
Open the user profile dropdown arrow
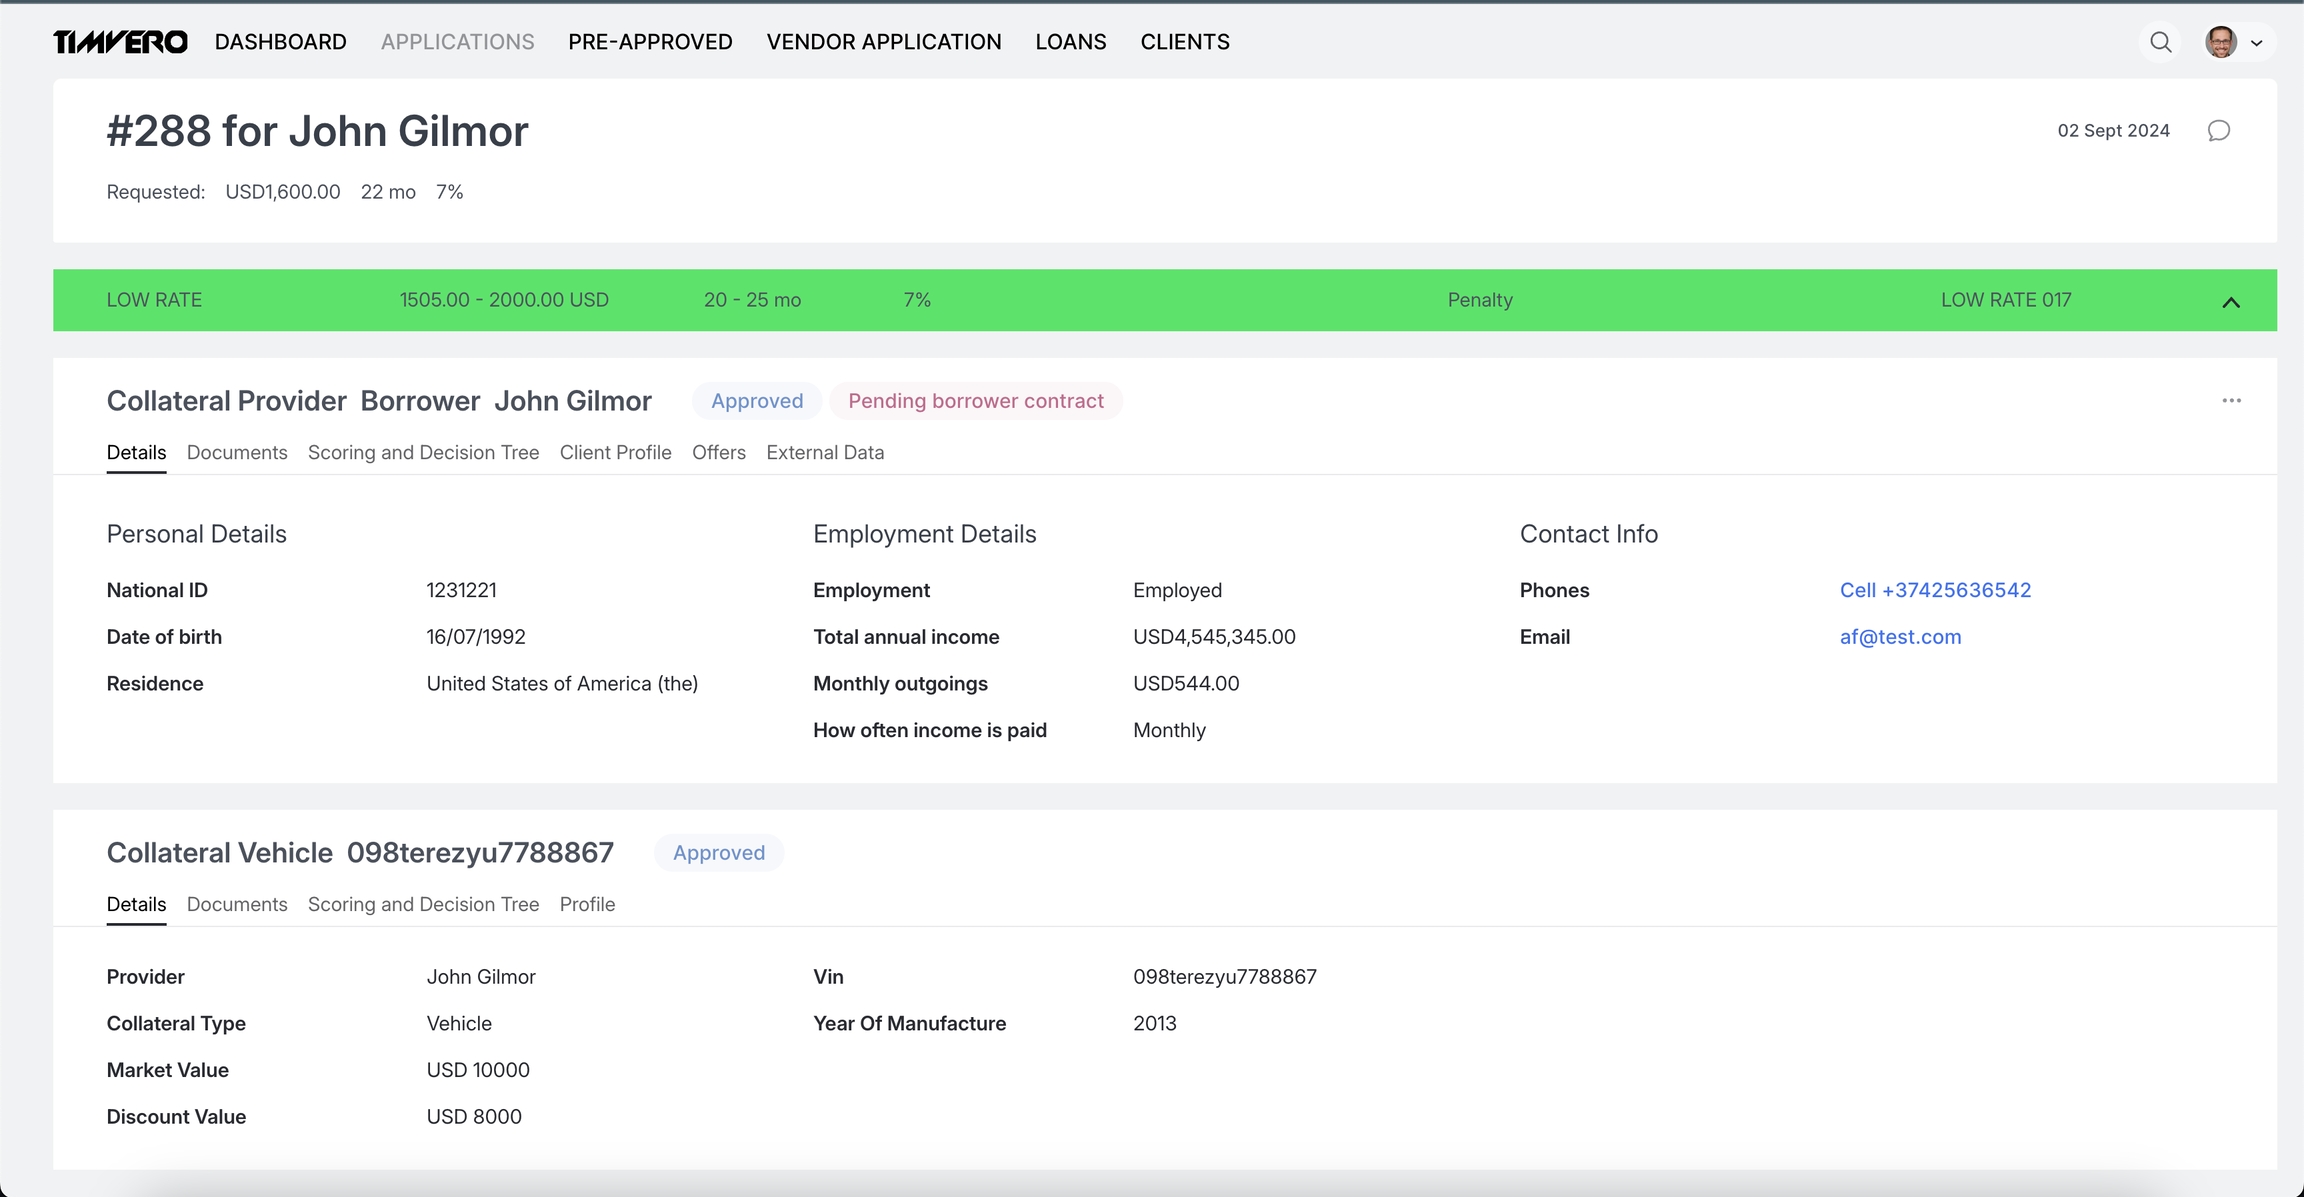pos(2257,43)
